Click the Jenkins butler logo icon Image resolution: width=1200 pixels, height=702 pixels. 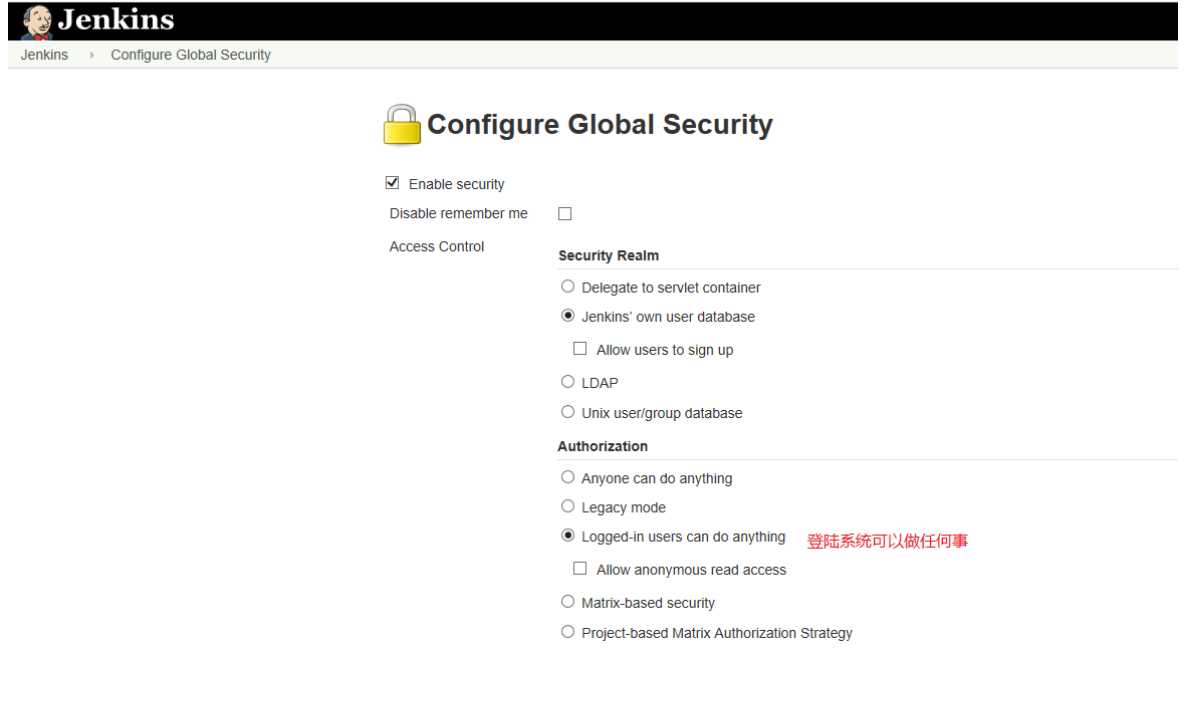tap(38, 20)
